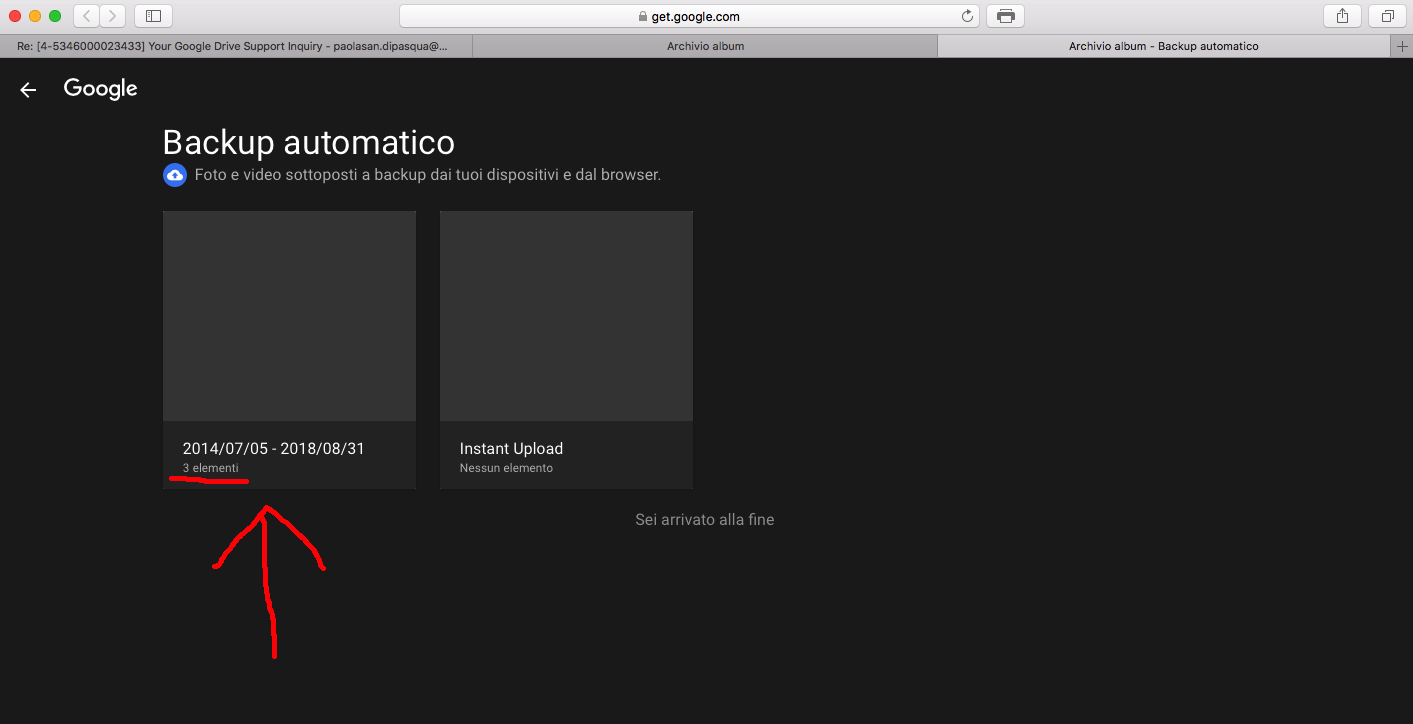The image size is (1413, 724).
Task: Switch to the Archivio album tab
Action: point(705,46)
